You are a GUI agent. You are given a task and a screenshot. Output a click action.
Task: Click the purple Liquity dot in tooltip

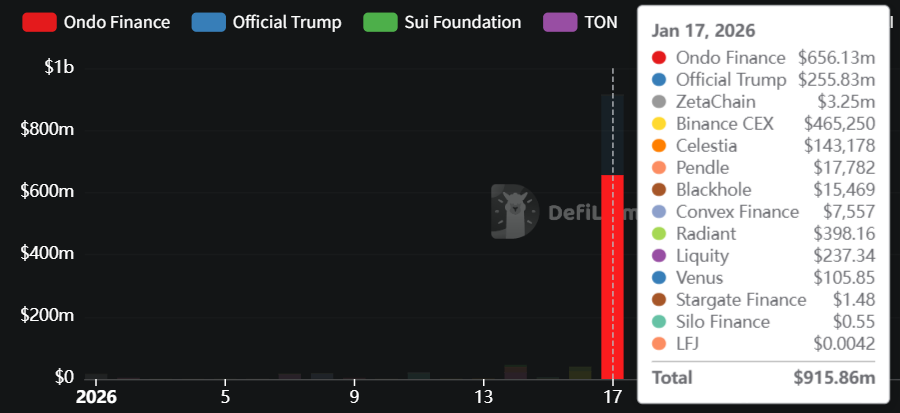(658, 256)
